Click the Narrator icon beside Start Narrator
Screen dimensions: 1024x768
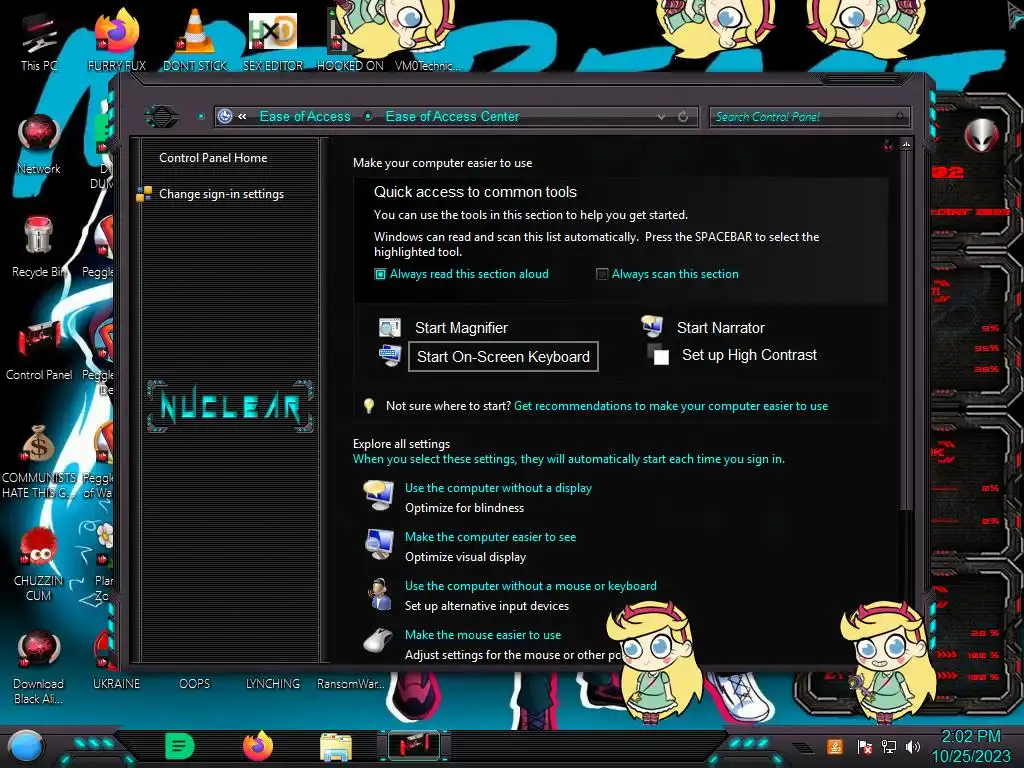652,327
